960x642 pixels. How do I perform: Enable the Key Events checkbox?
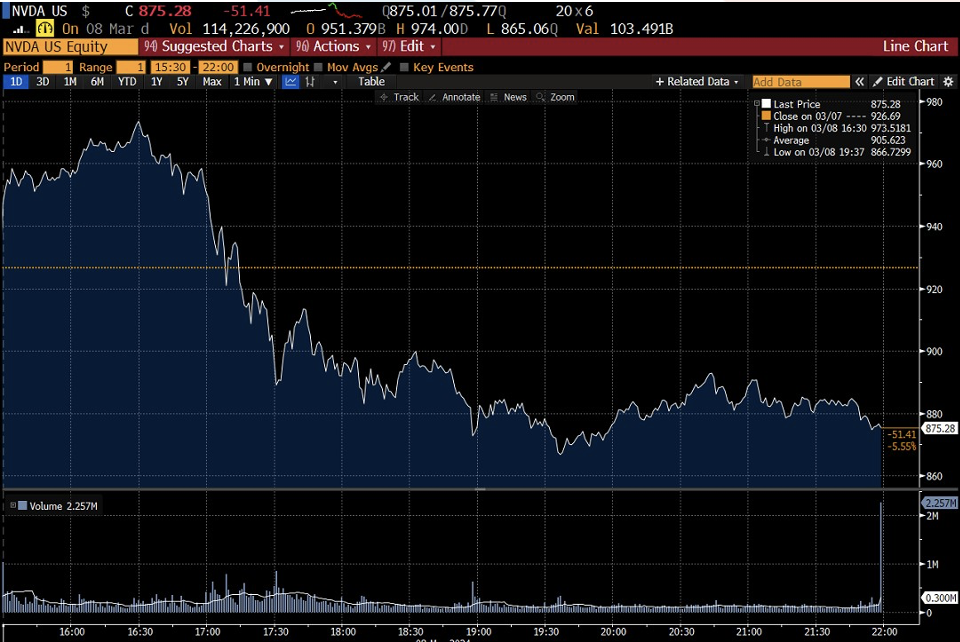click(404, 67)
